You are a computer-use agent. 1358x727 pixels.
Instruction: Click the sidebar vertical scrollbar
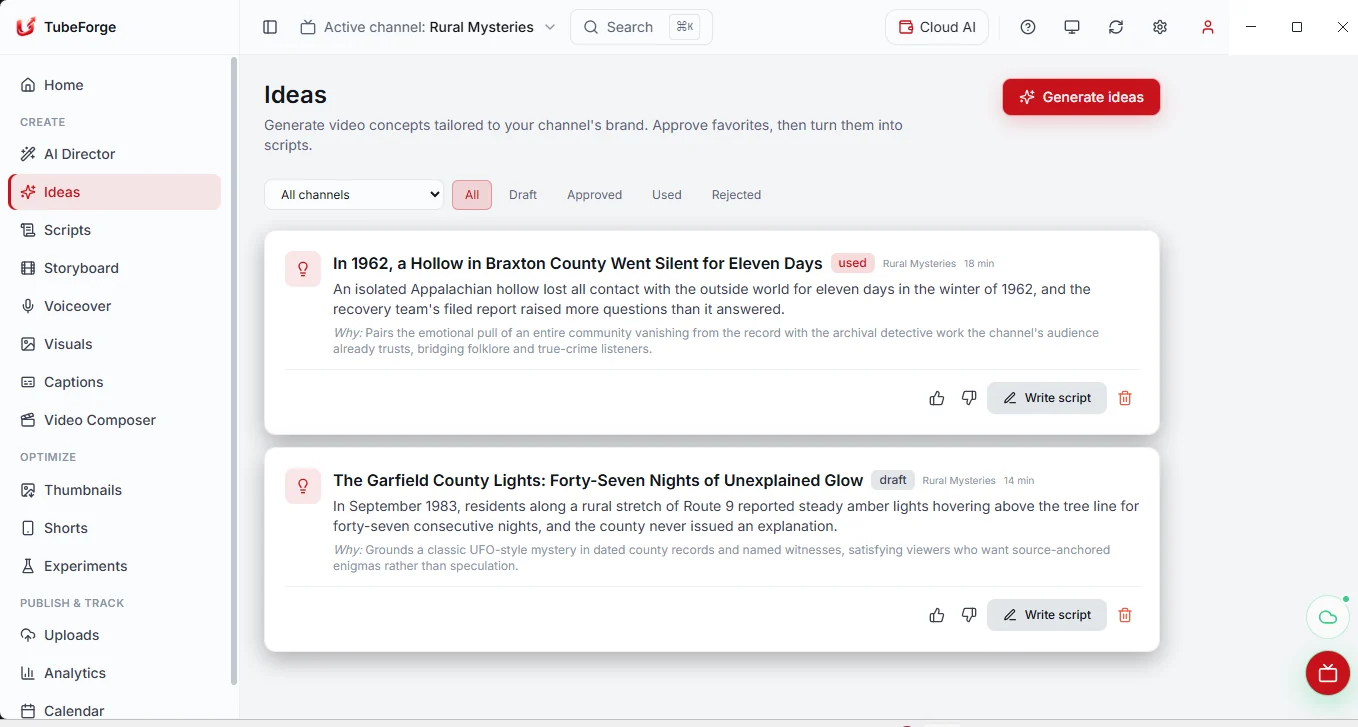[234, 370]
